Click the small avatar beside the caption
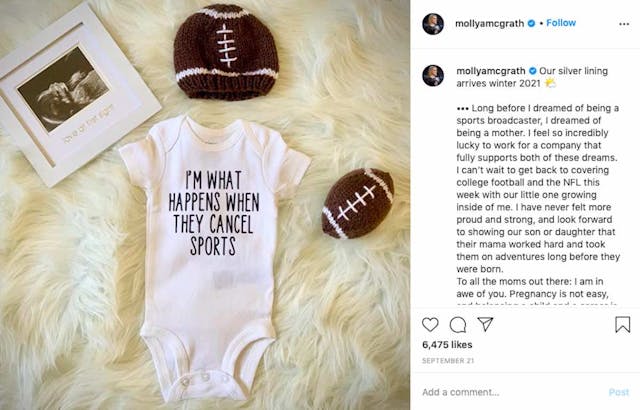 [x=432, y=75]
